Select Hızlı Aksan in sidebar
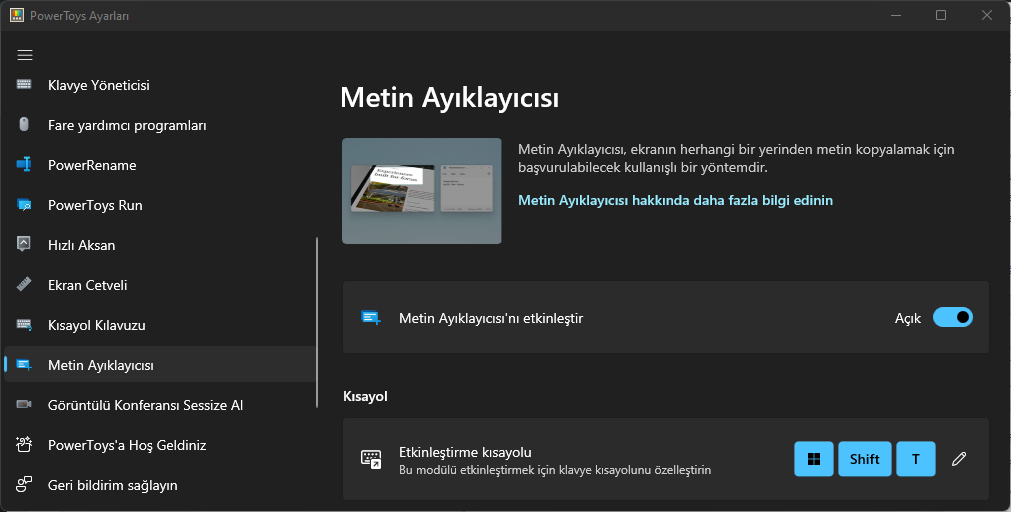Image resolution: width=1011 pixels, height=512 pixels. (x=160, y=245)
